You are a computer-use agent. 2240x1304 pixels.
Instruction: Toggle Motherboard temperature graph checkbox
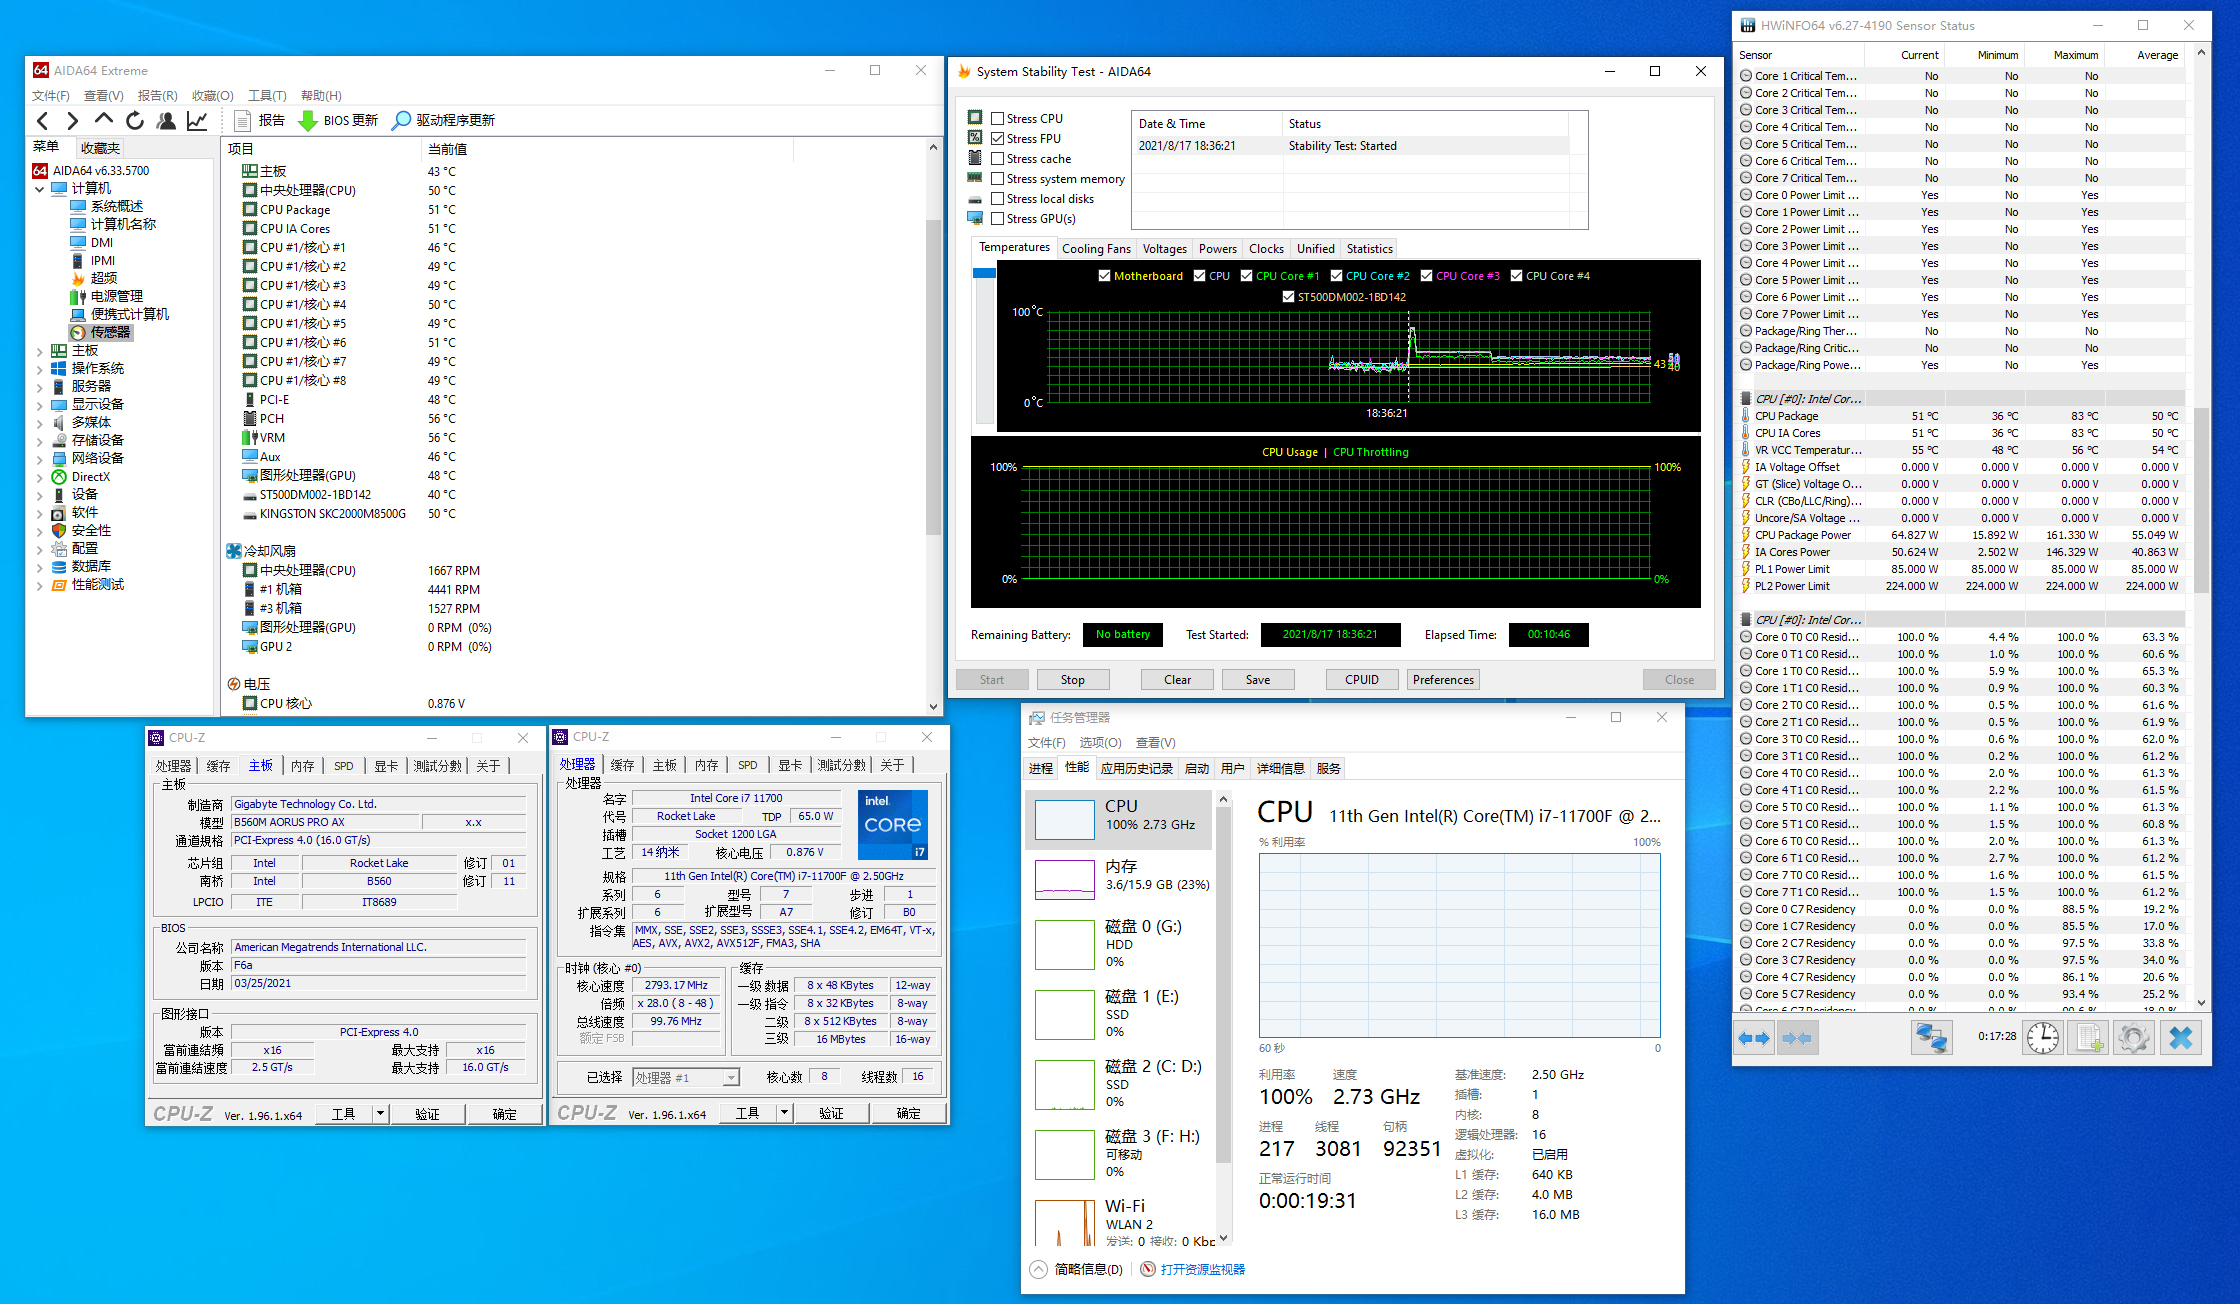(1104, 276)
